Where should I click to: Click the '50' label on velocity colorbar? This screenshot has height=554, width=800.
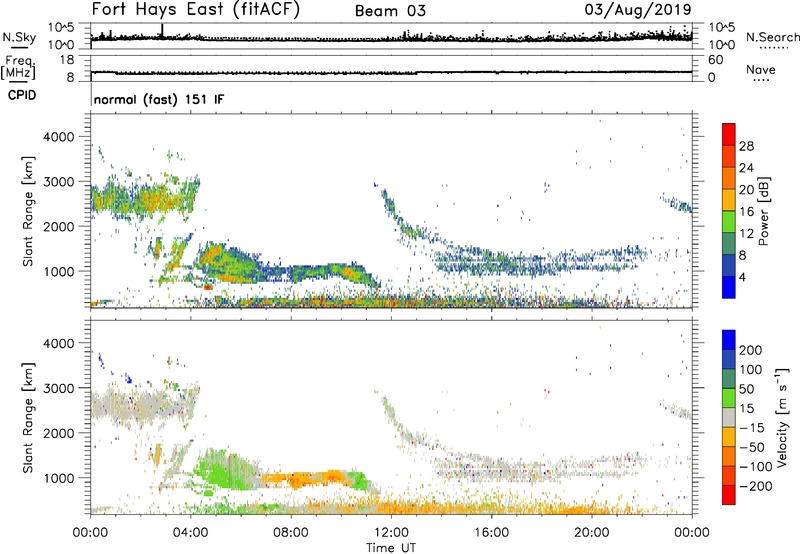(746, 389)
